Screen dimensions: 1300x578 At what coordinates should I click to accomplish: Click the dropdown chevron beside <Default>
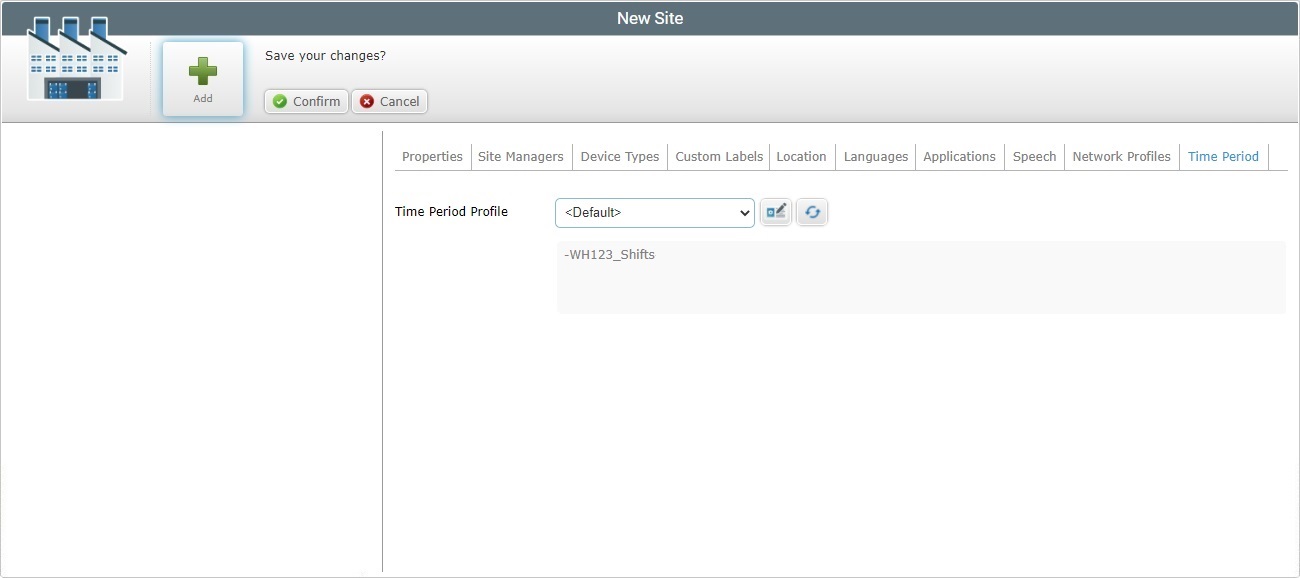pyautogui.click(x=742, y=212)
